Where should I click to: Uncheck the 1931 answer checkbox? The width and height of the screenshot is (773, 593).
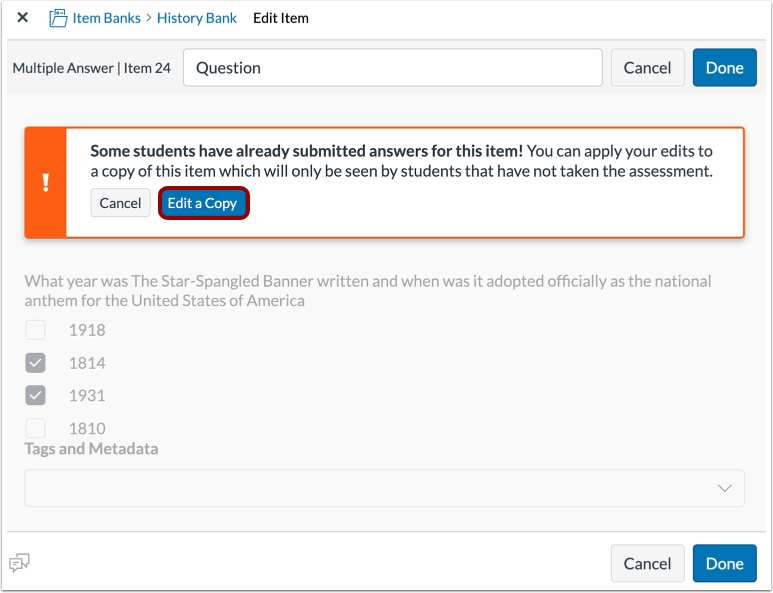[x=35, y=396]
